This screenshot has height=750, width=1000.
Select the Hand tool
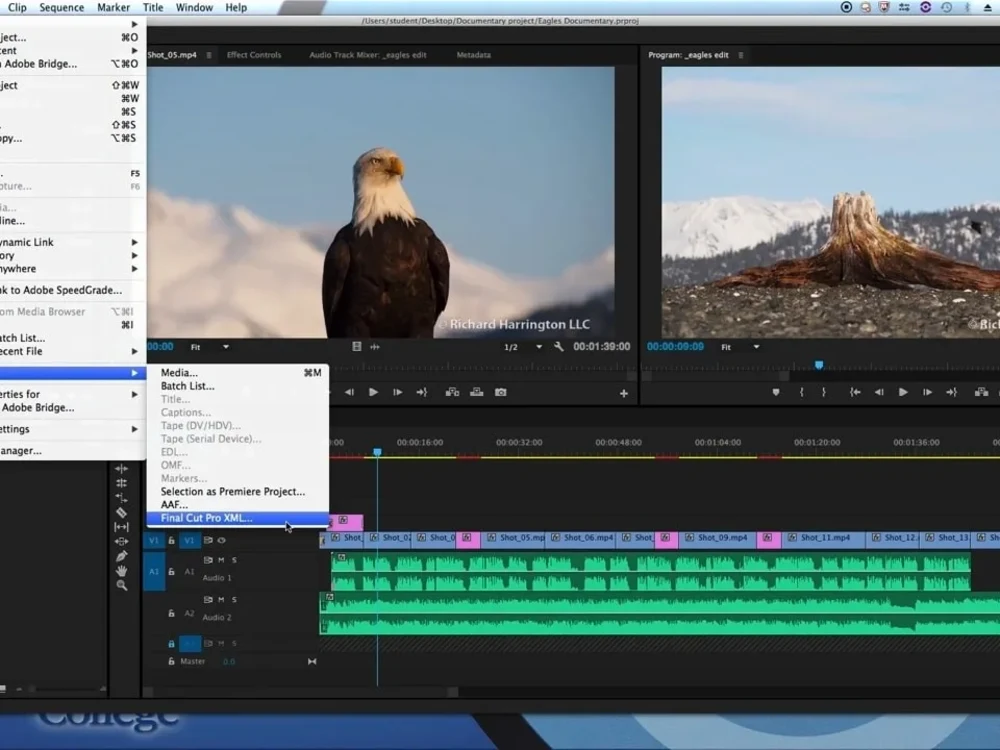click(x=121, y=571)
